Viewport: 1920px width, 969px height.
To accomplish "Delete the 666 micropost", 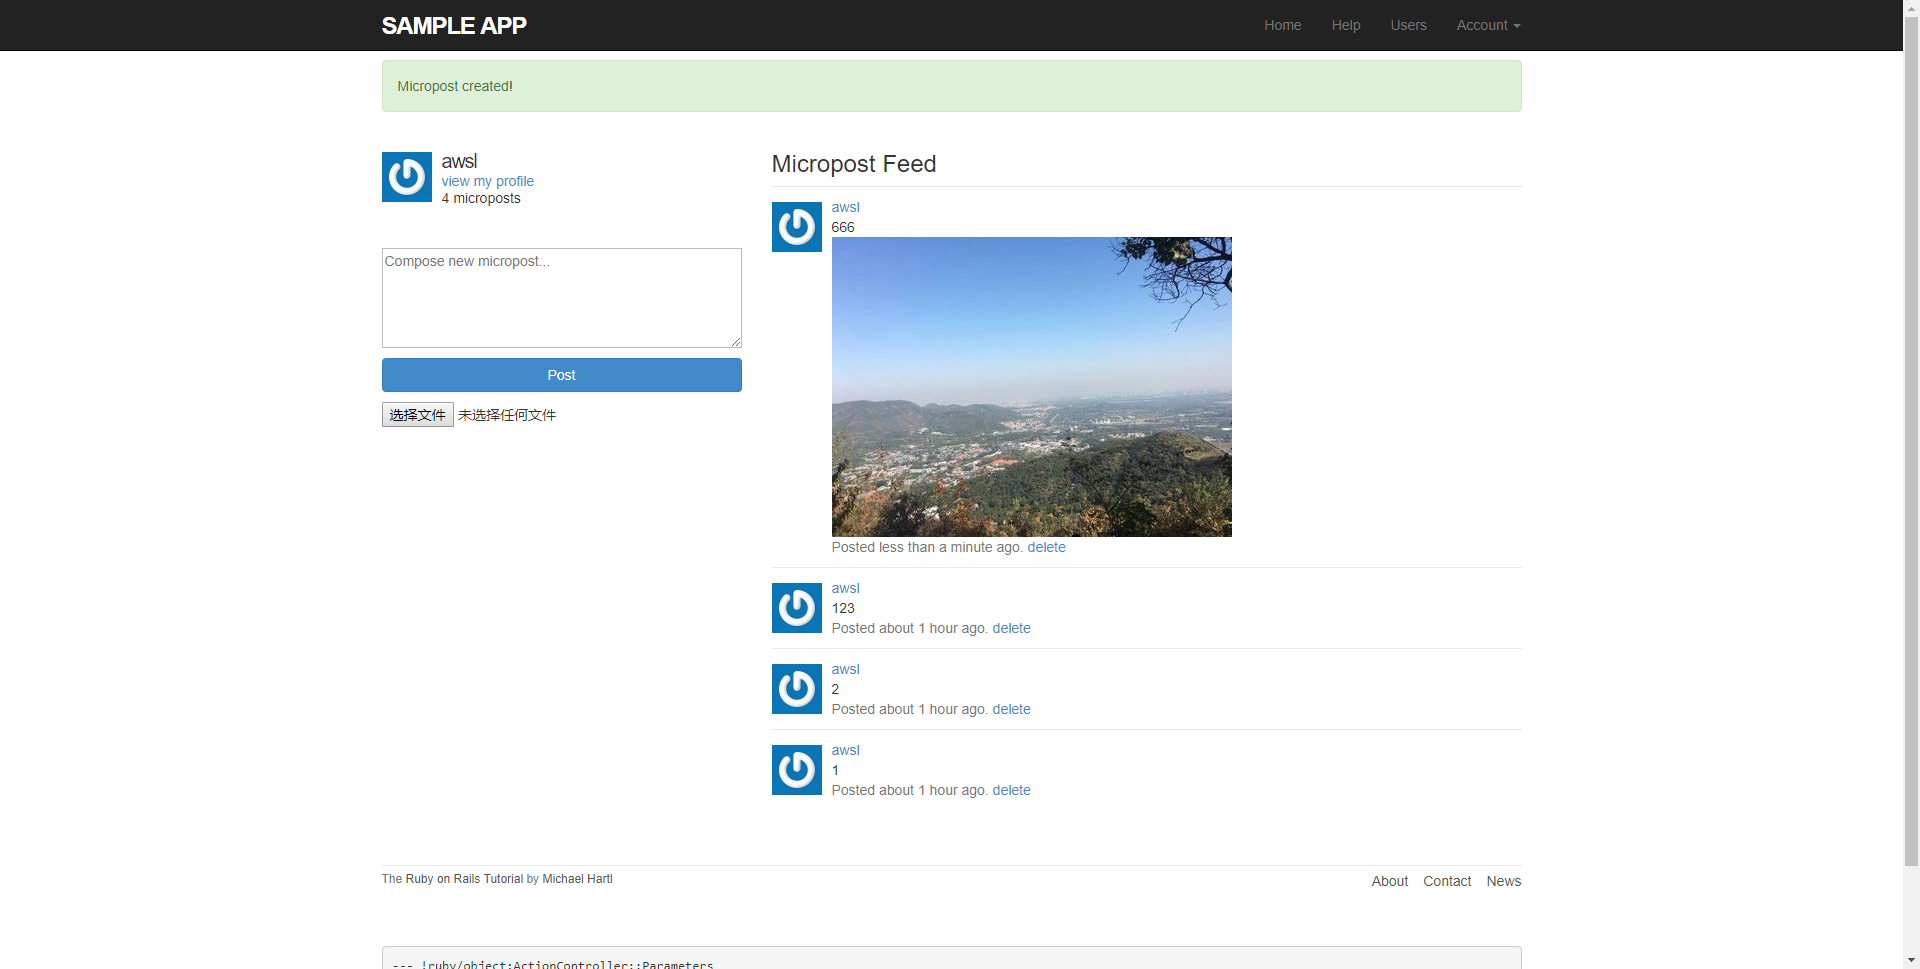I will (x=1047, y=547).
